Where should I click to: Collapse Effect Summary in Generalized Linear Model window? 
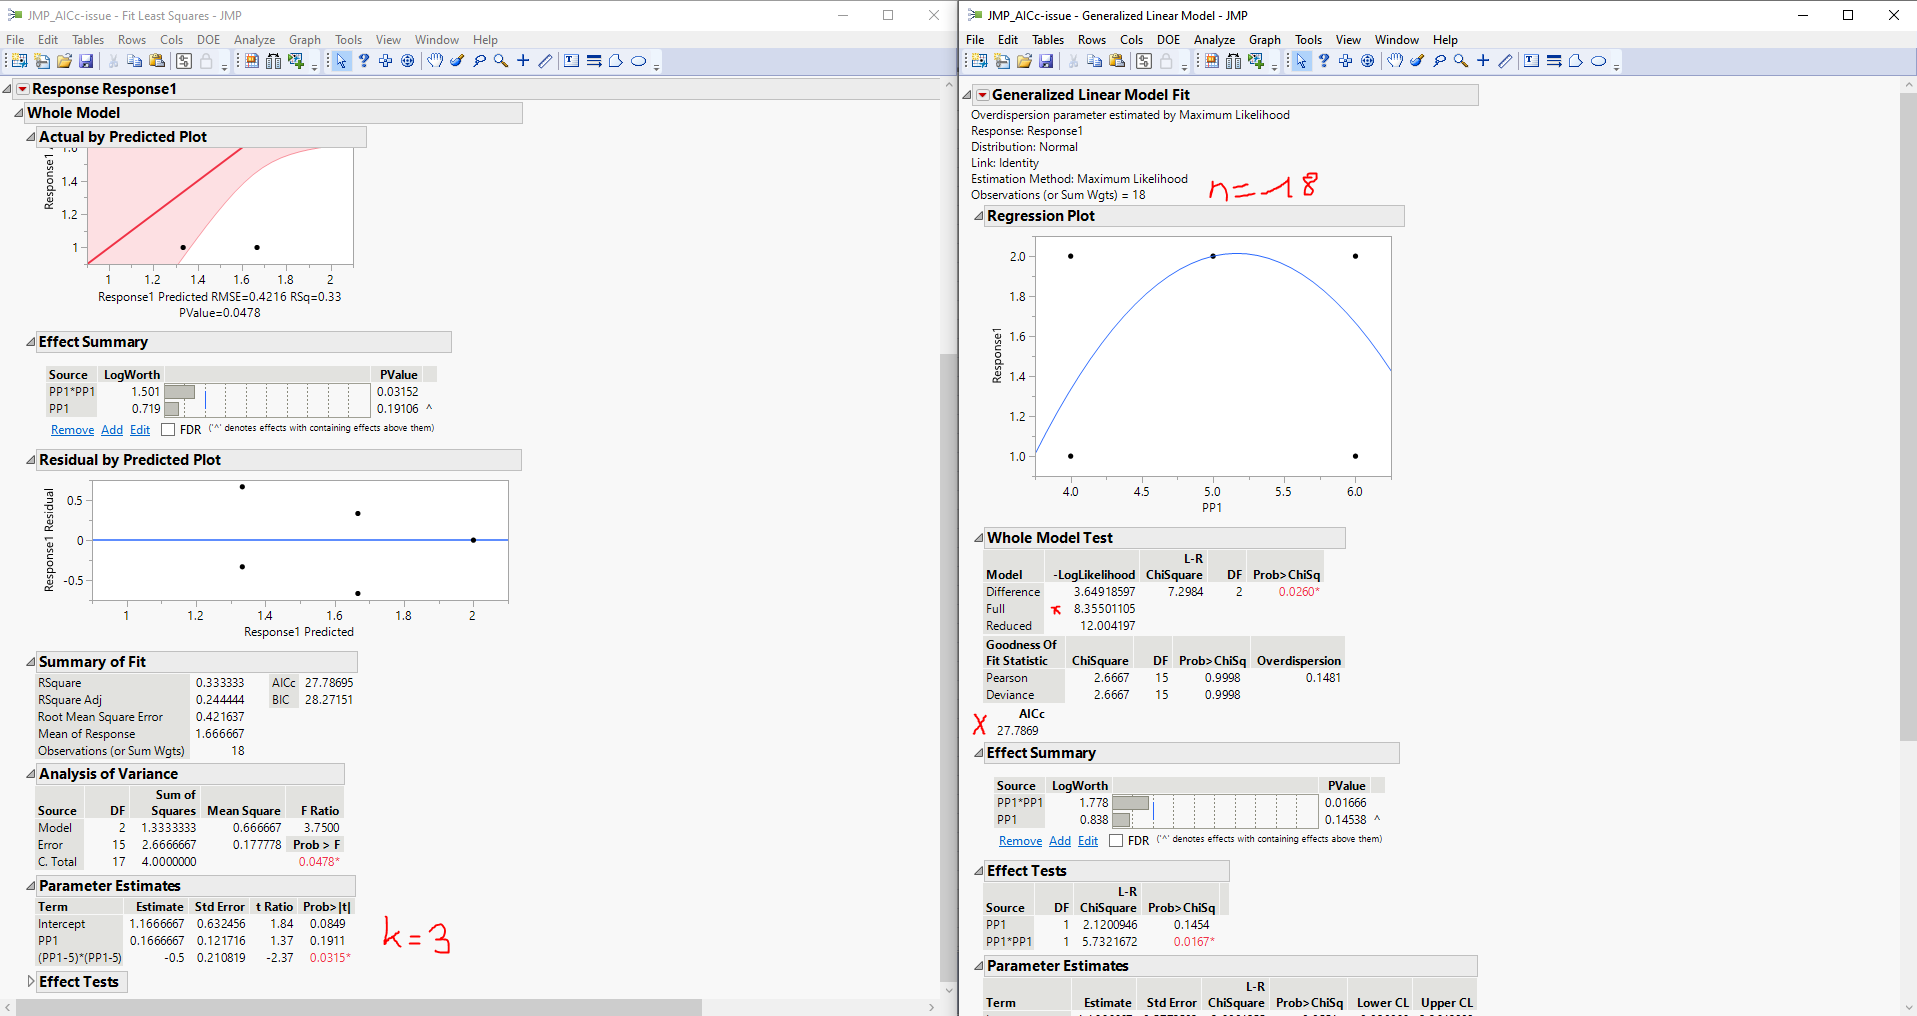(979, 753)
